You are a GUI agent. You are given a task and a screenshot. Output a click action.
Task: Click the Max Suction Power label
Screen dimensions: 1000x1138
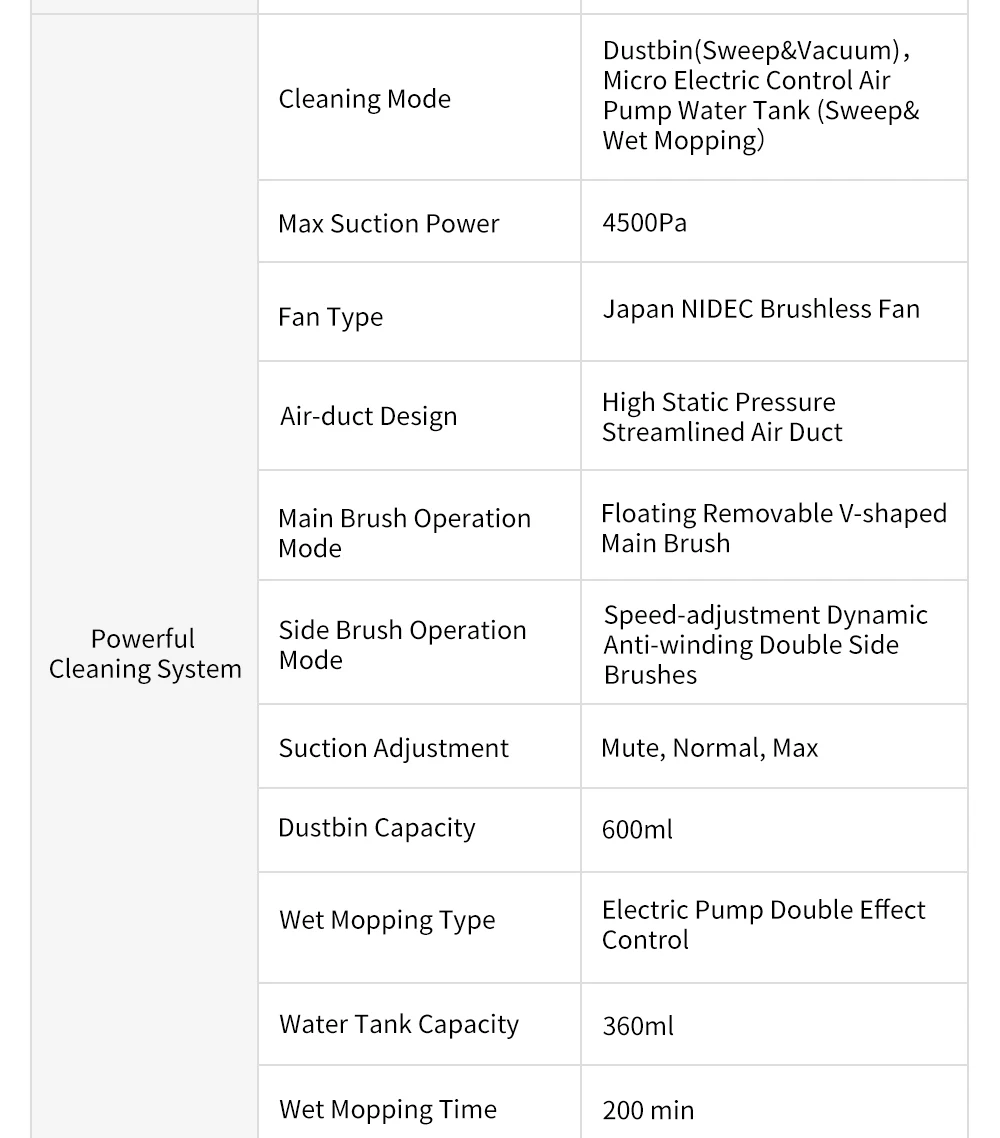click(x=389, y=223)
